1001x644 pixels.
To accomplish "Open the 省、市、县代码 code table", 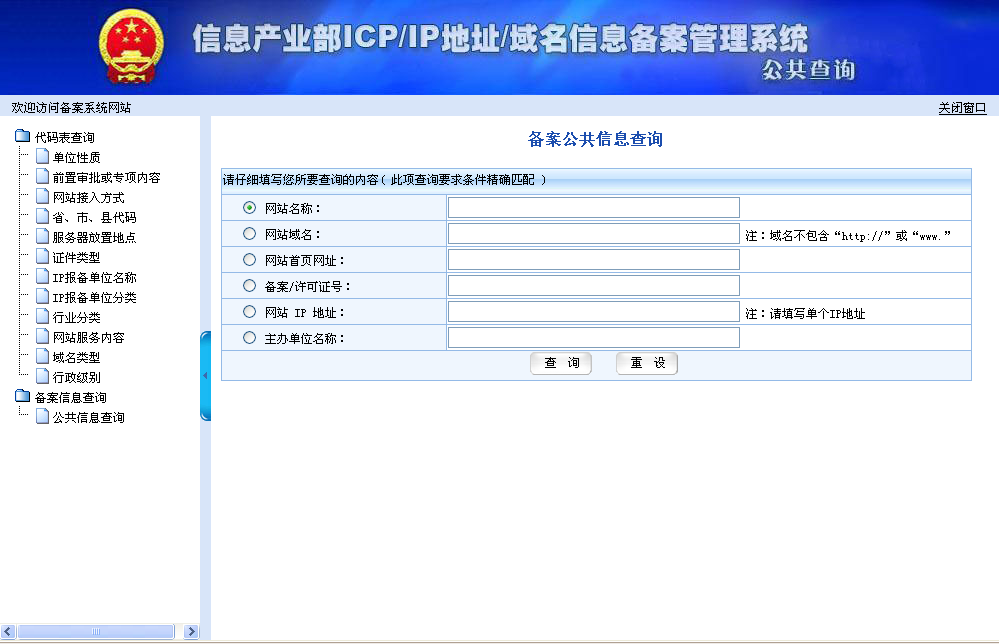I will [94, 217].
